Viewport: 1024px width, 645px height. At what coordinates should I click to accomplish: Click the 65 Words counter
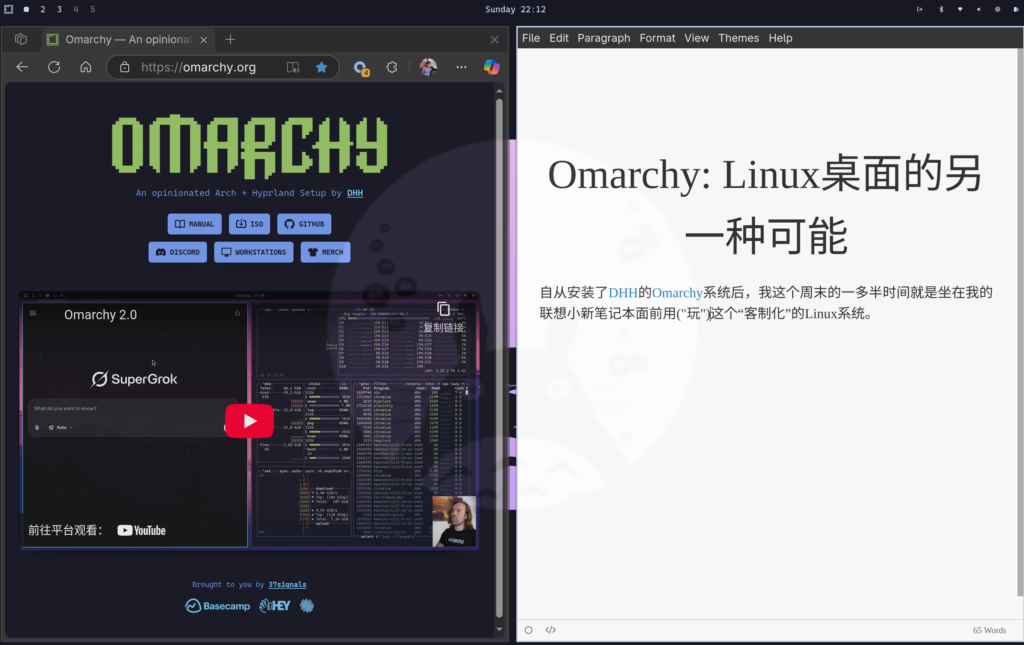[x=989, y=630]
